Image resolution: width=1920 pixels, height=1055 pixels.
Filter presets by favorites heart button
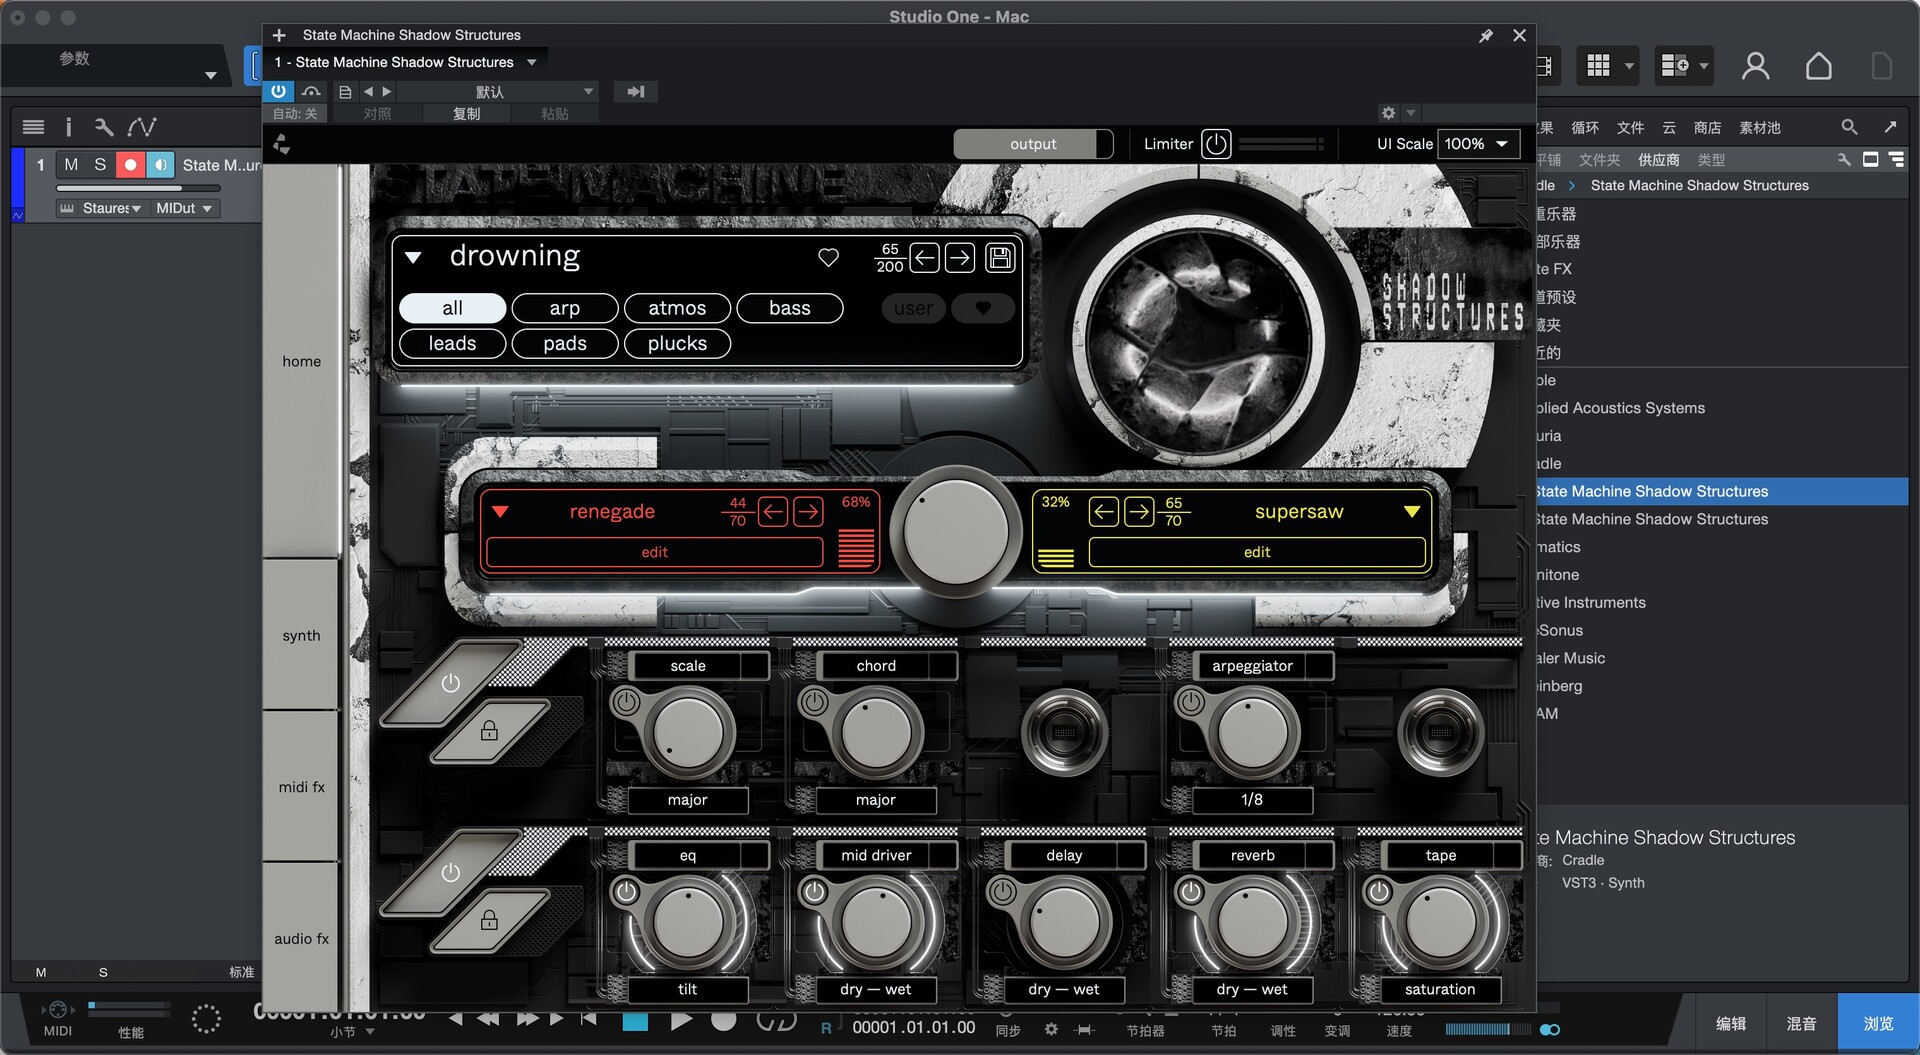[983, 308]
